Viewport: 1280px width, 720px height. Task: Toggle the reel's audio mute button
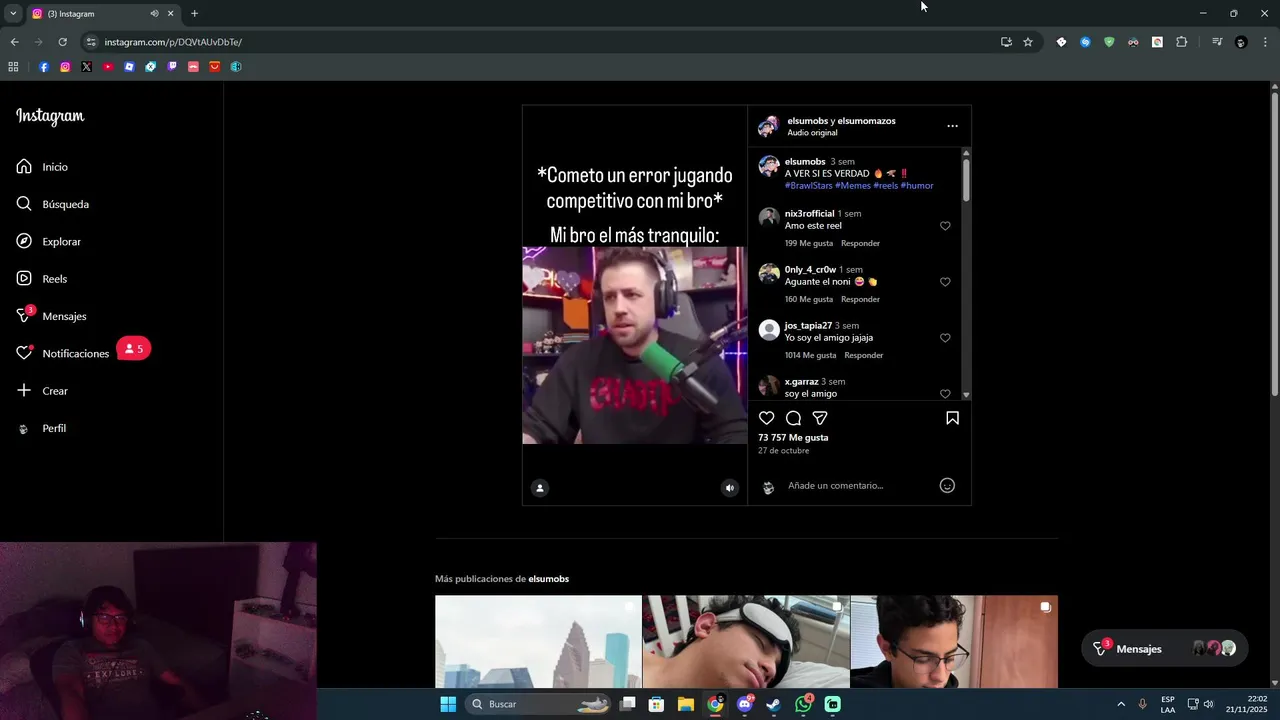729,488
